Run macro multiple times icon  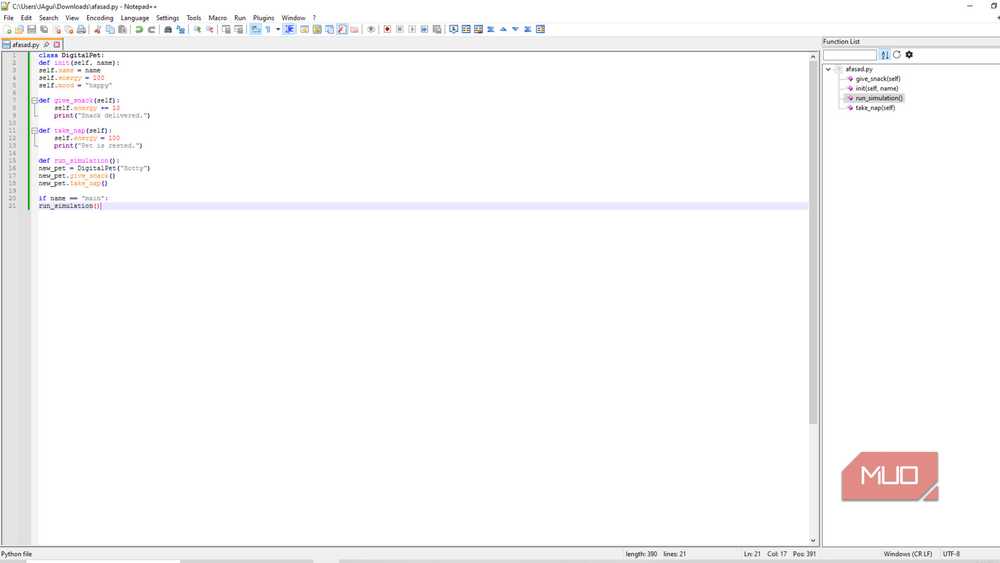424,29
